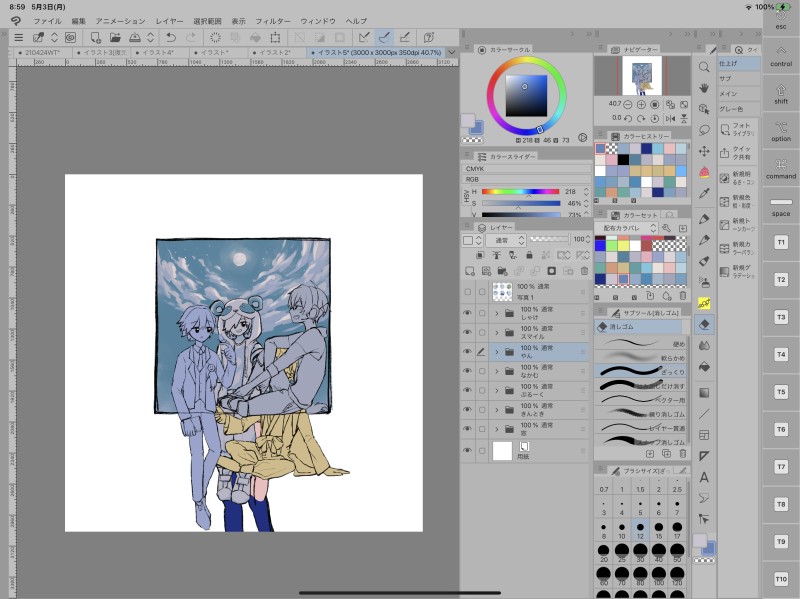The image size is (800, 599).
Task: Hide the しゃけ layer folder
Action: point(467,314)
